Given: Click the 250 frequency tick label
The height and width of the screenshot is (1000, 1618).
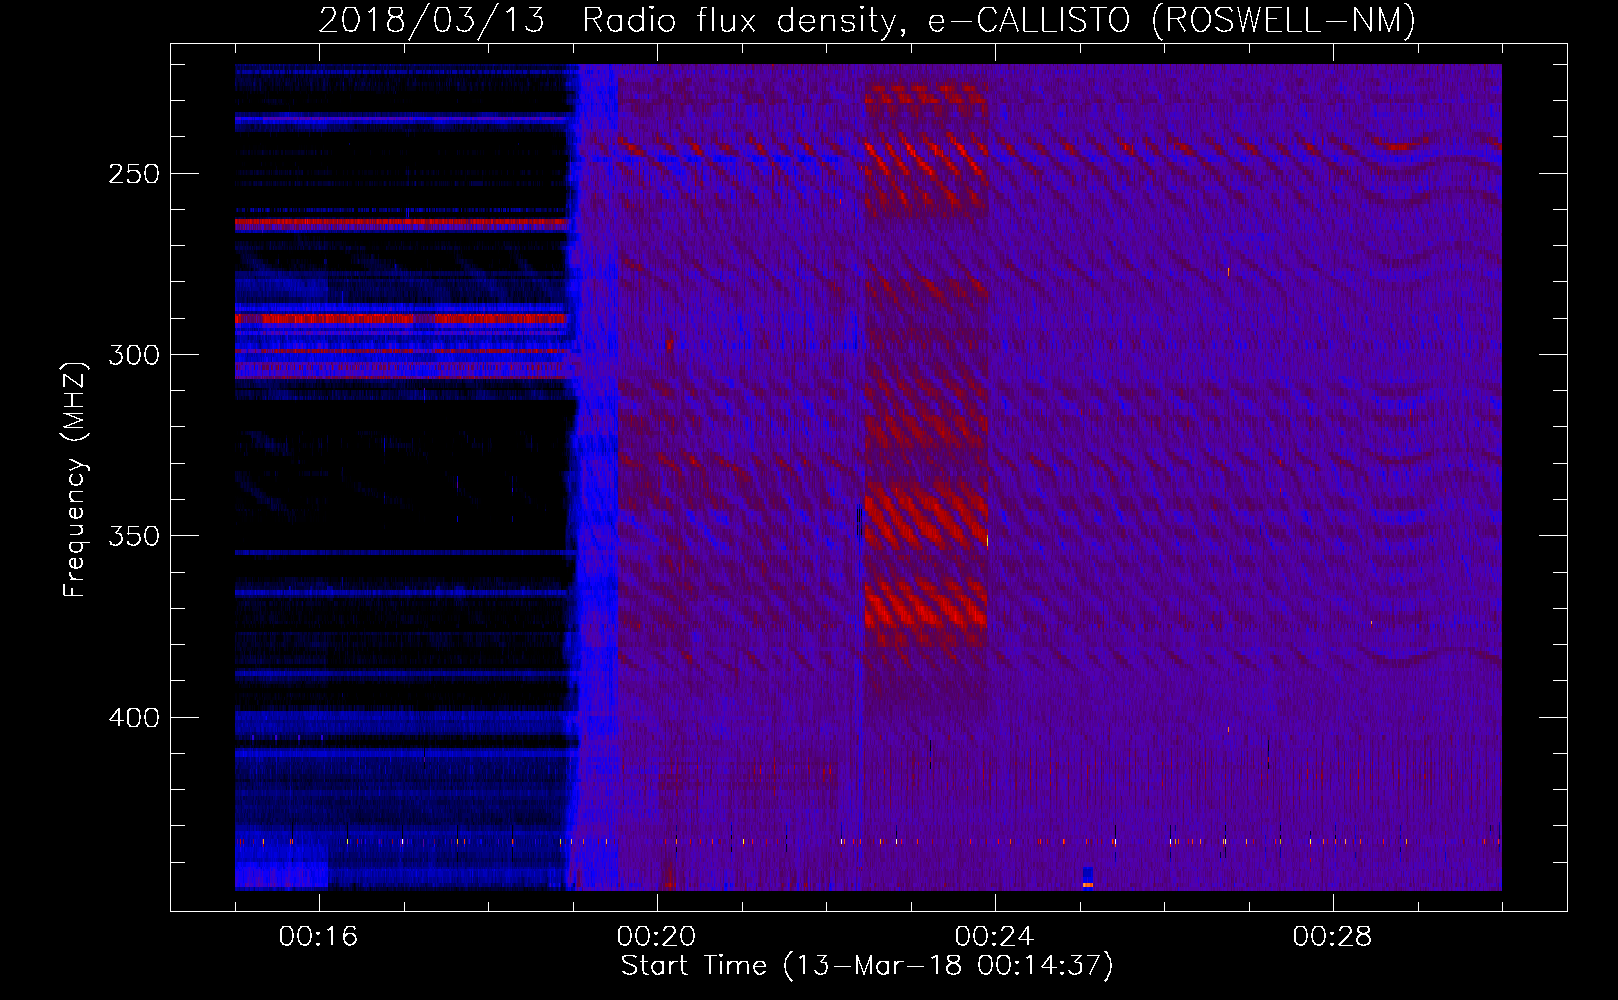Looking at the screenshot, I should coord(134,174).
